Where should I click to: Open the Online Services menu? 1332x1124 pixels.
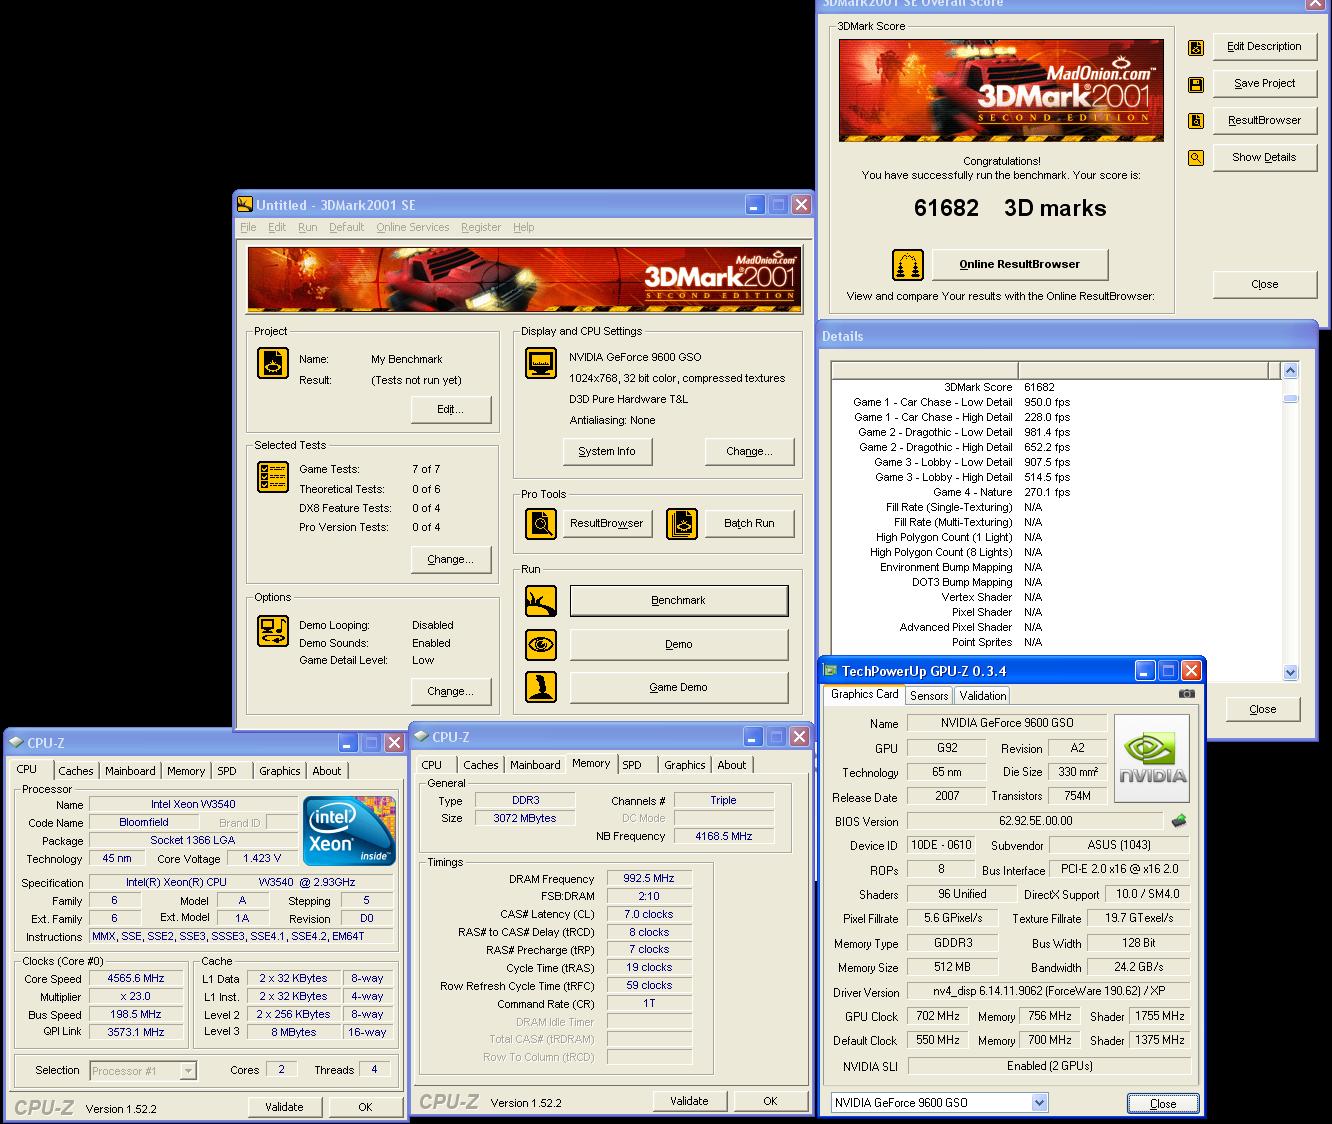(413, 228)
